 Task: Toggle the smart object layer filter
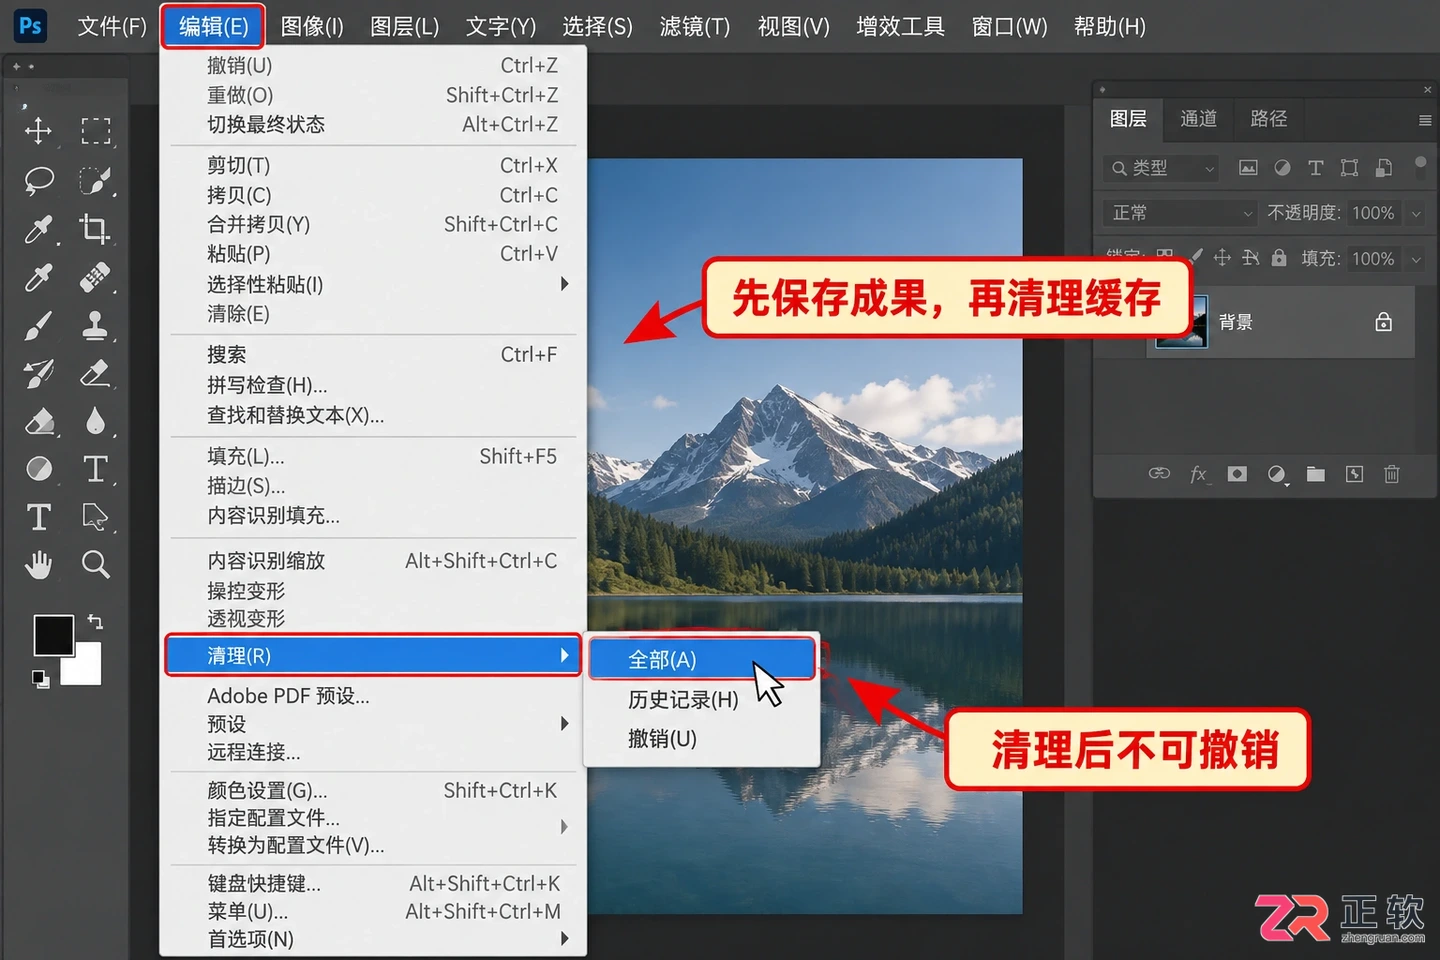tap(1384, 168)
